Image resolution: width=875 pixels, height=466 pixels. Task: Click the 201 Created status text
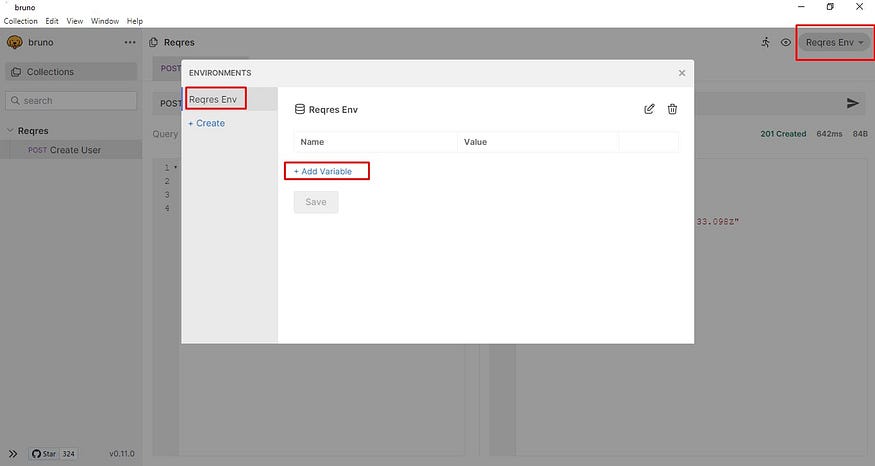click(783, 134)
